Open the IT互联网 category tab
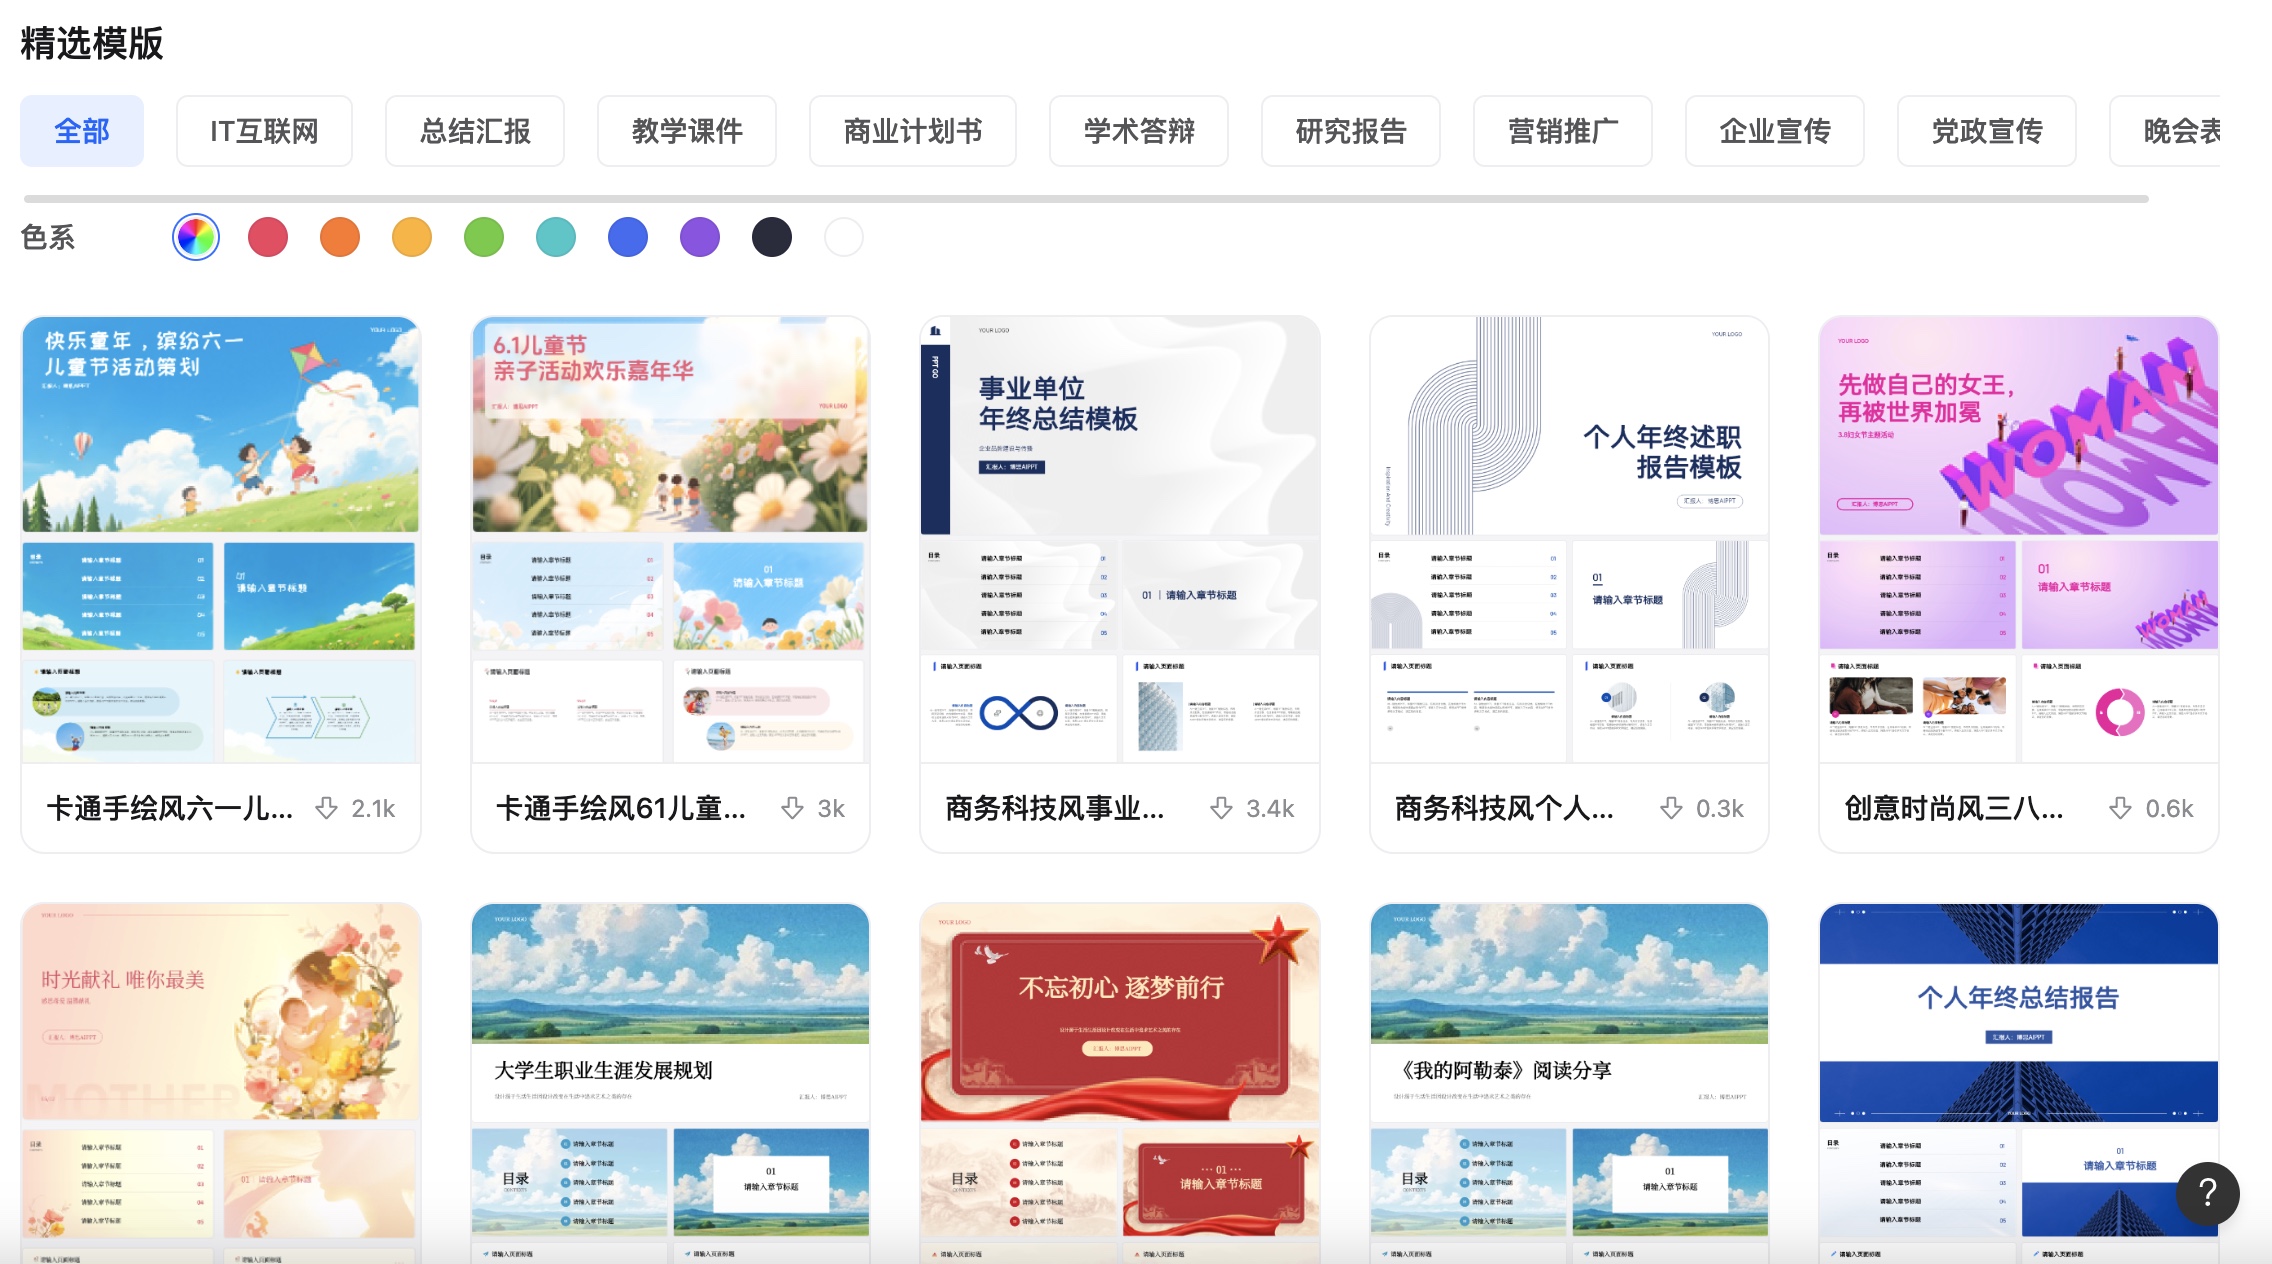Image resolution: width=2272 pixels, height=1264 pixels. click(x=264, y=131)
